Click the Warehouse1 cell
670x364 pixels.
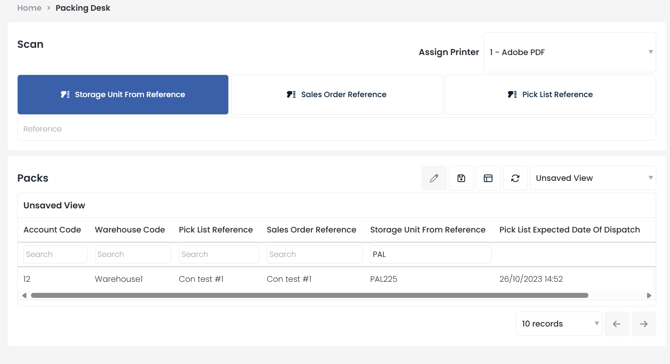click(119, 279)
